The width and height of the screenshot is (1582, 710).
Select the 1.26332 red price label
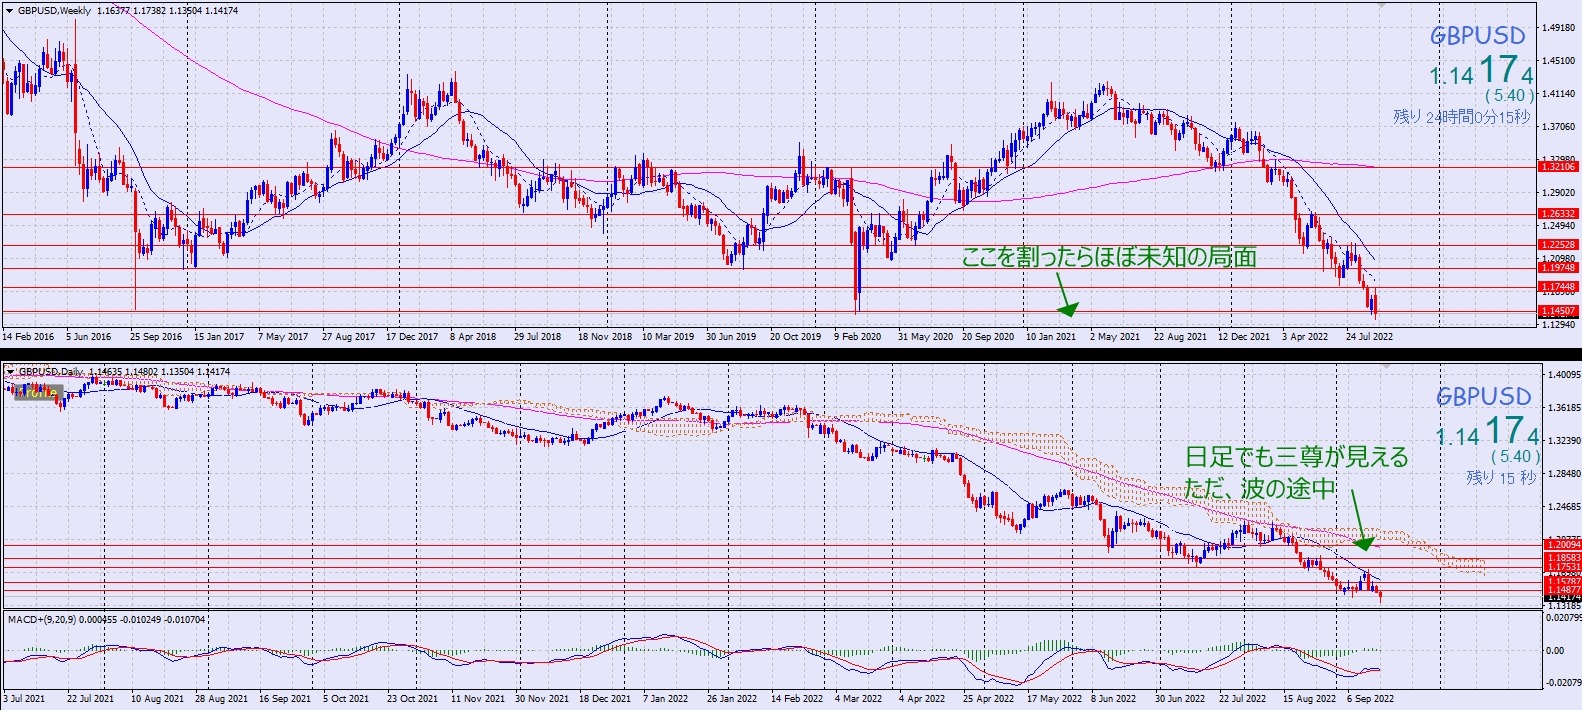(1558, 214)
